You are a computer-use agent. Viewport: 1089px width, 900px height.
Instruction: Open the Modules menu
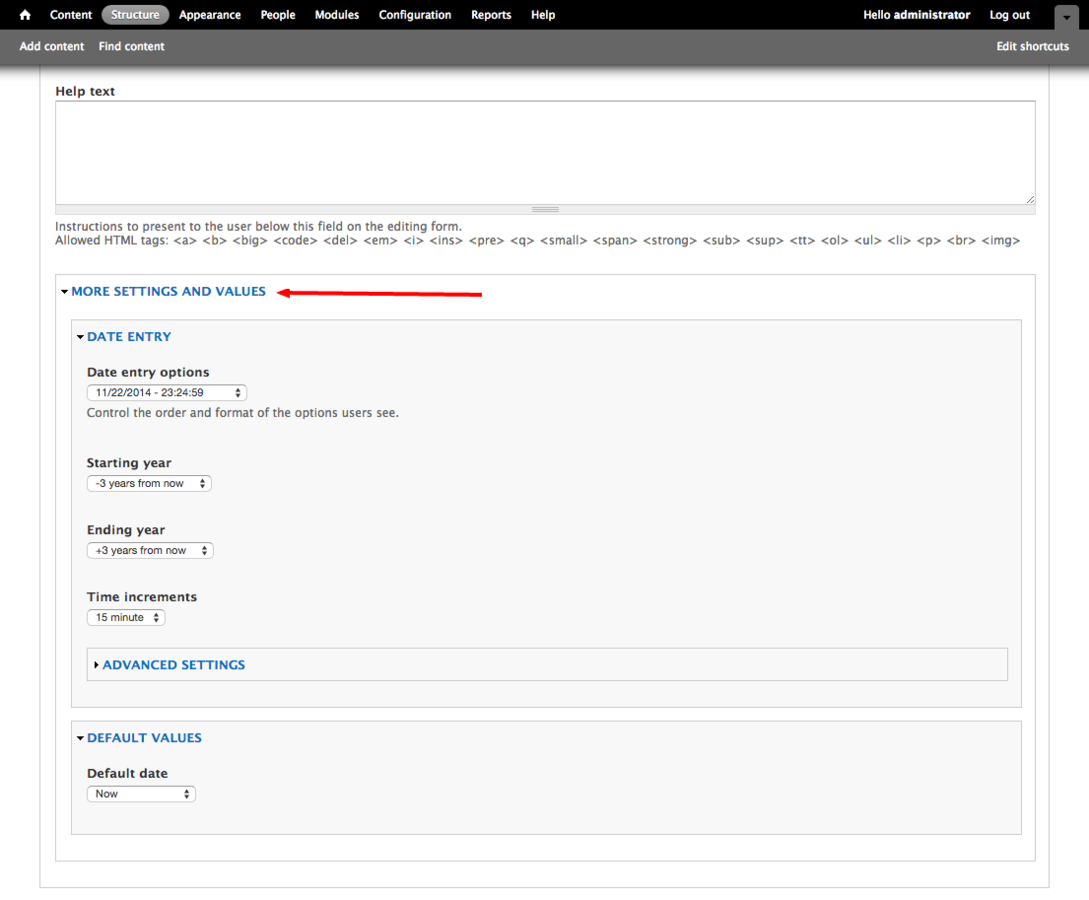[x=337, y=15]
